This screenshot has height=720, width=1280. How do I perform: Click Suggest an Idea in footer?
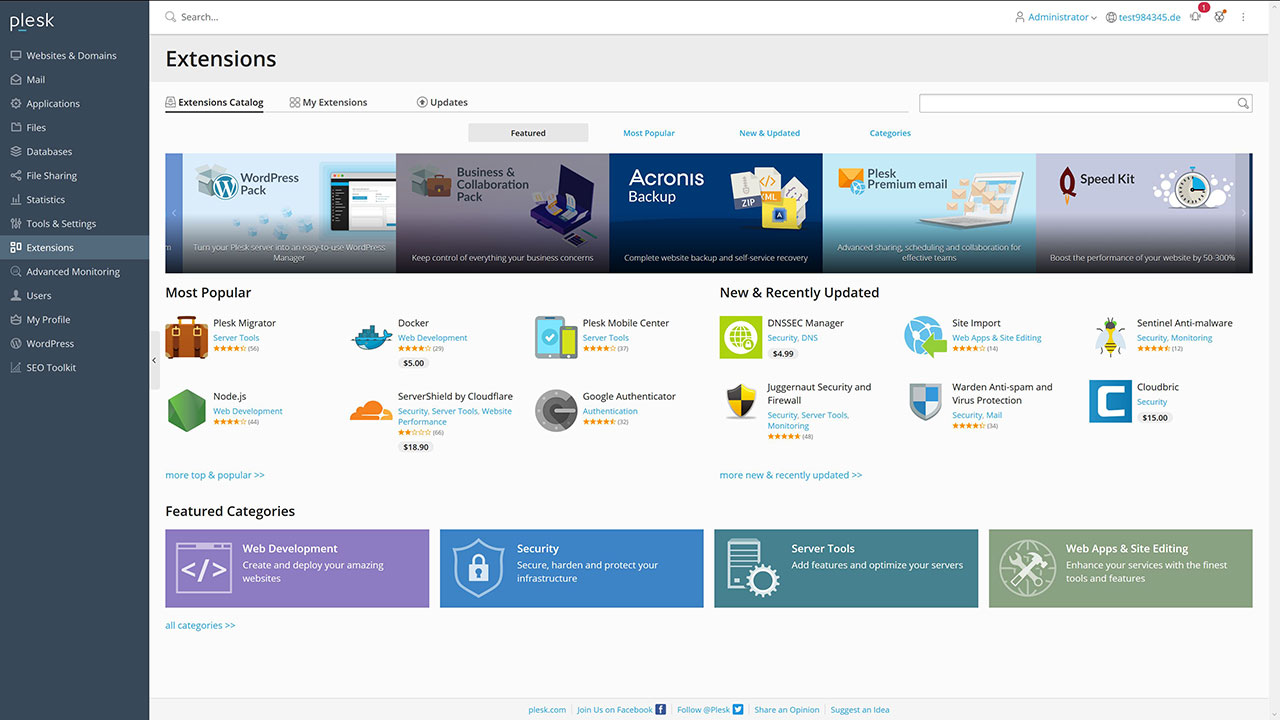[x=860, y=710]
